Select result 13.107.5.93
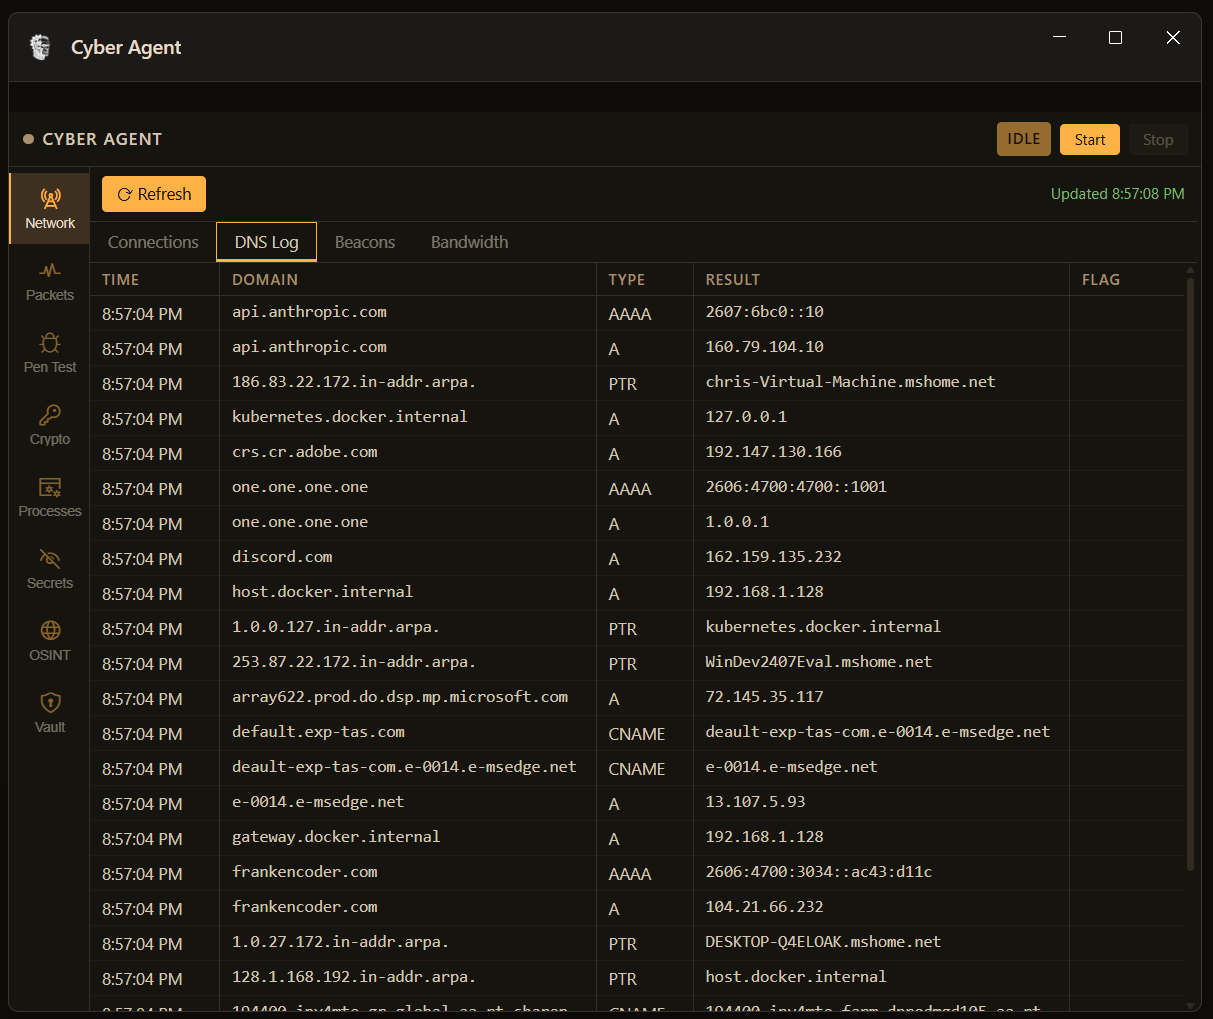 [755, 802]
